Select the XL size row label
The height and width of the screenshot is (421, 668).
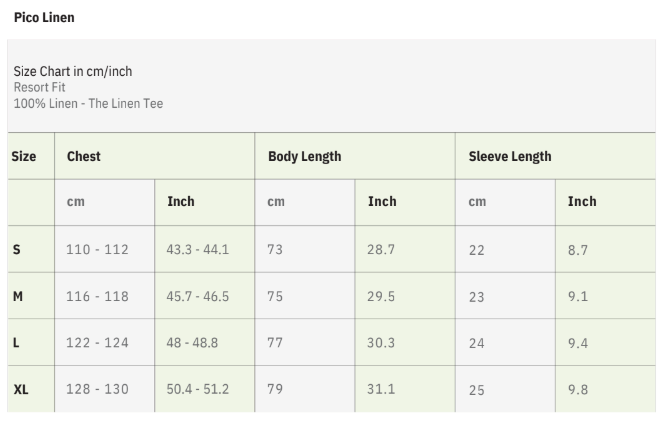click(20, 389)
